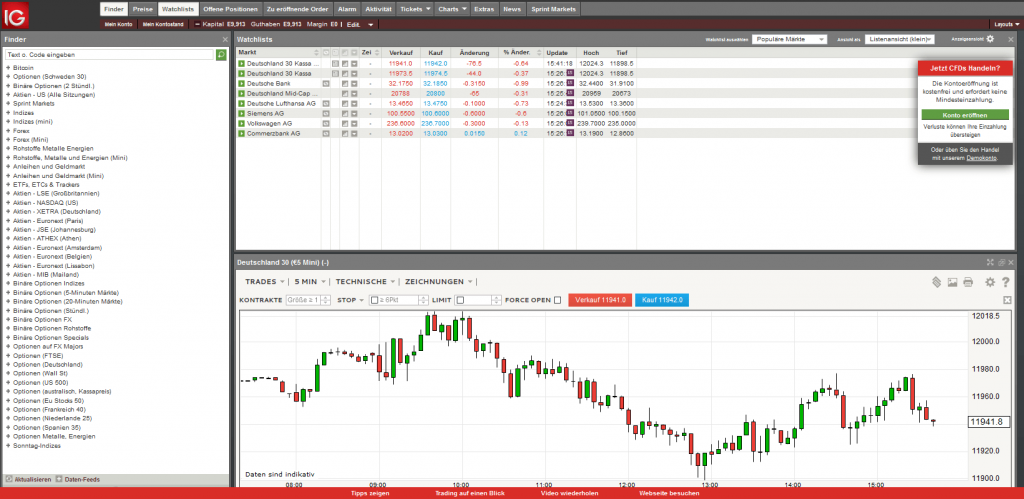Open Sprint Markets tab
1024x499 pixels.
tap(553, 9)
